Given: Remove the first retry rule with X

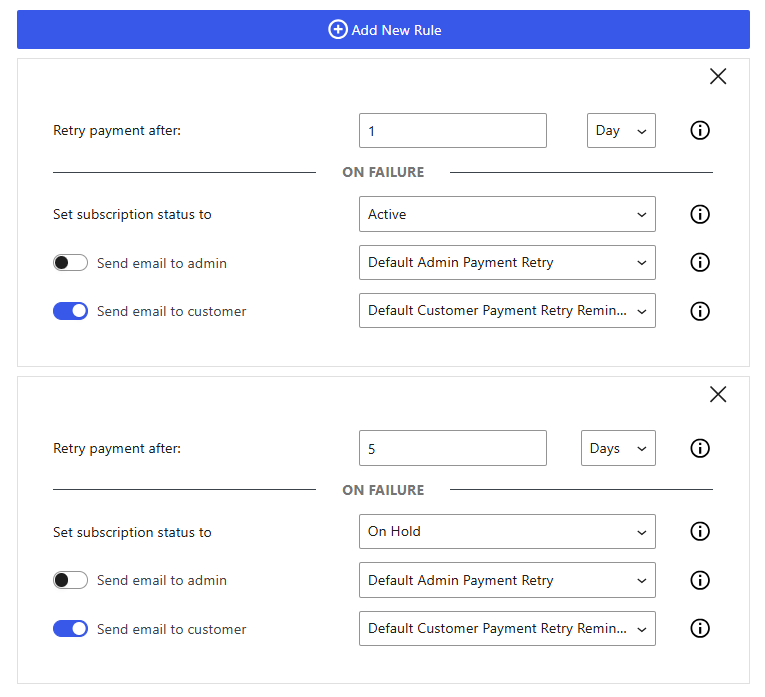Looking at the screenshot, I should point(718,77).
